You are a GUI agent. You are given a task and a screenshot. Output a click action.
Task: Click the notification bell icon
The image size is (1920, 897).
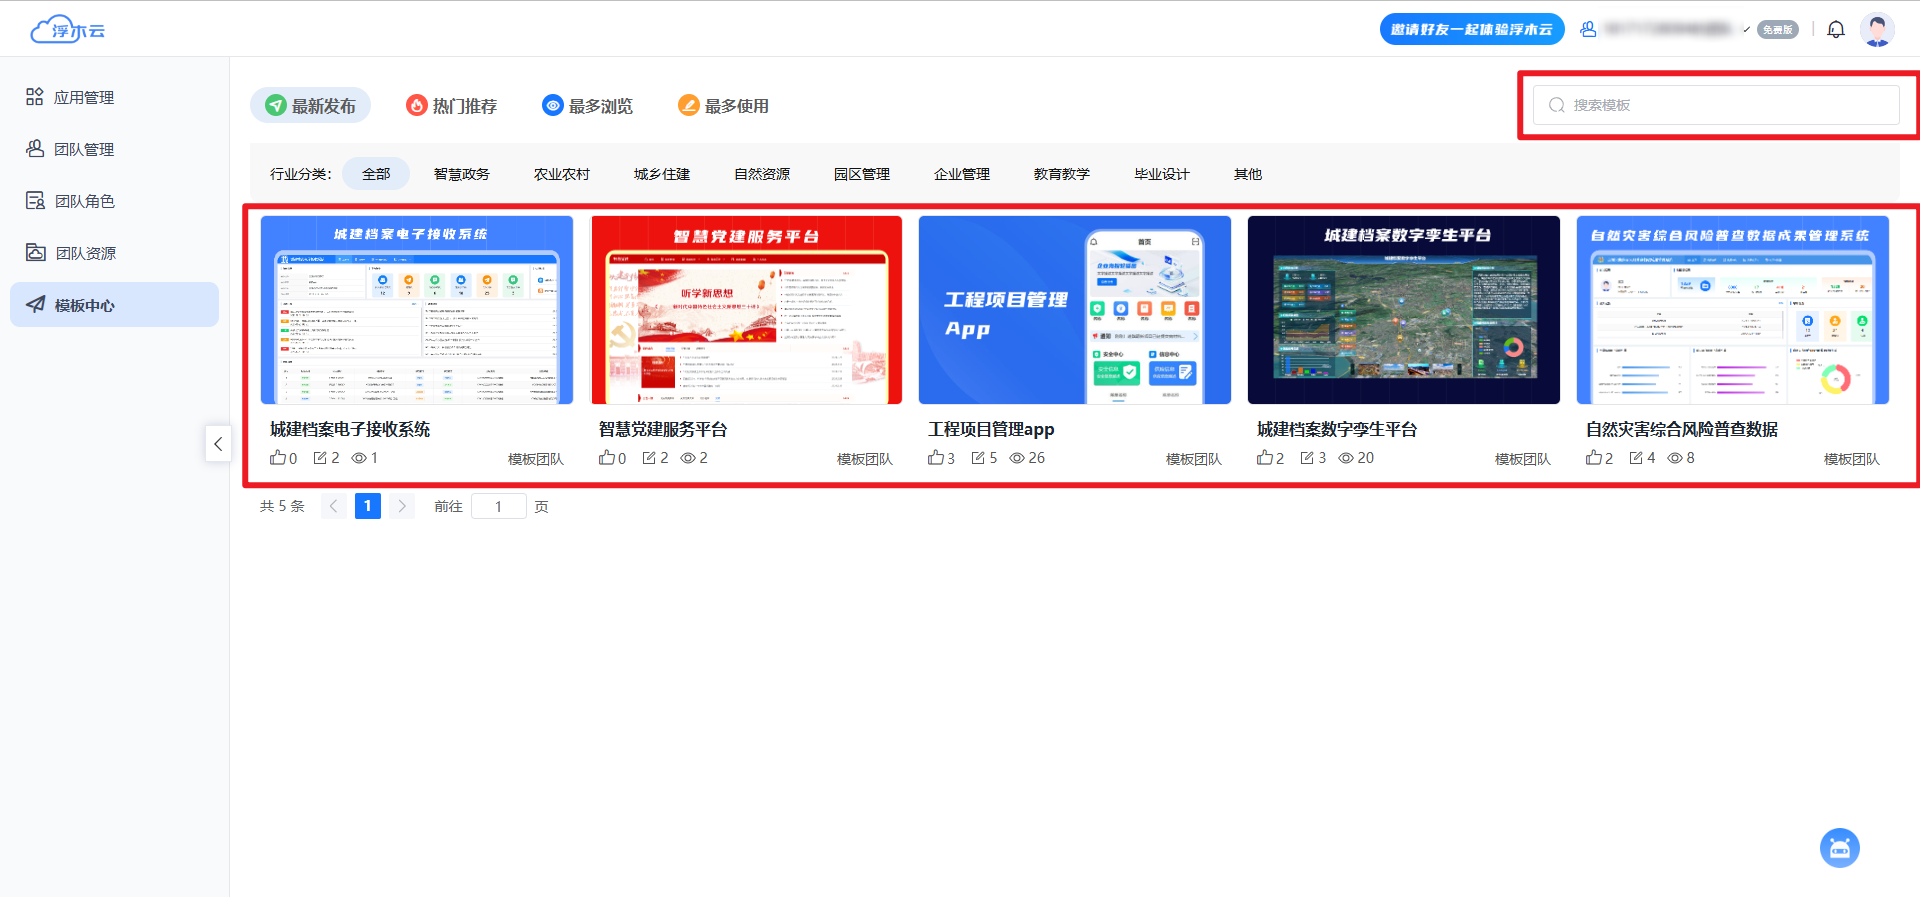1835,30
